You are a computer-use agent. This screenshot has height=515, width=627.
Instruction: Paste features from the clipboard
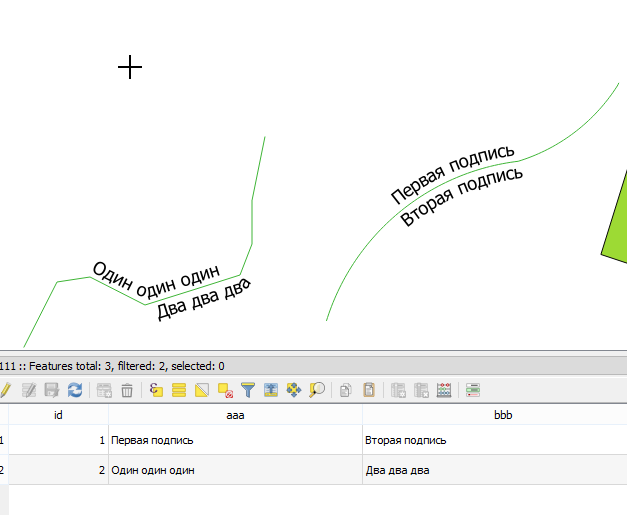[x=369, y=389]
